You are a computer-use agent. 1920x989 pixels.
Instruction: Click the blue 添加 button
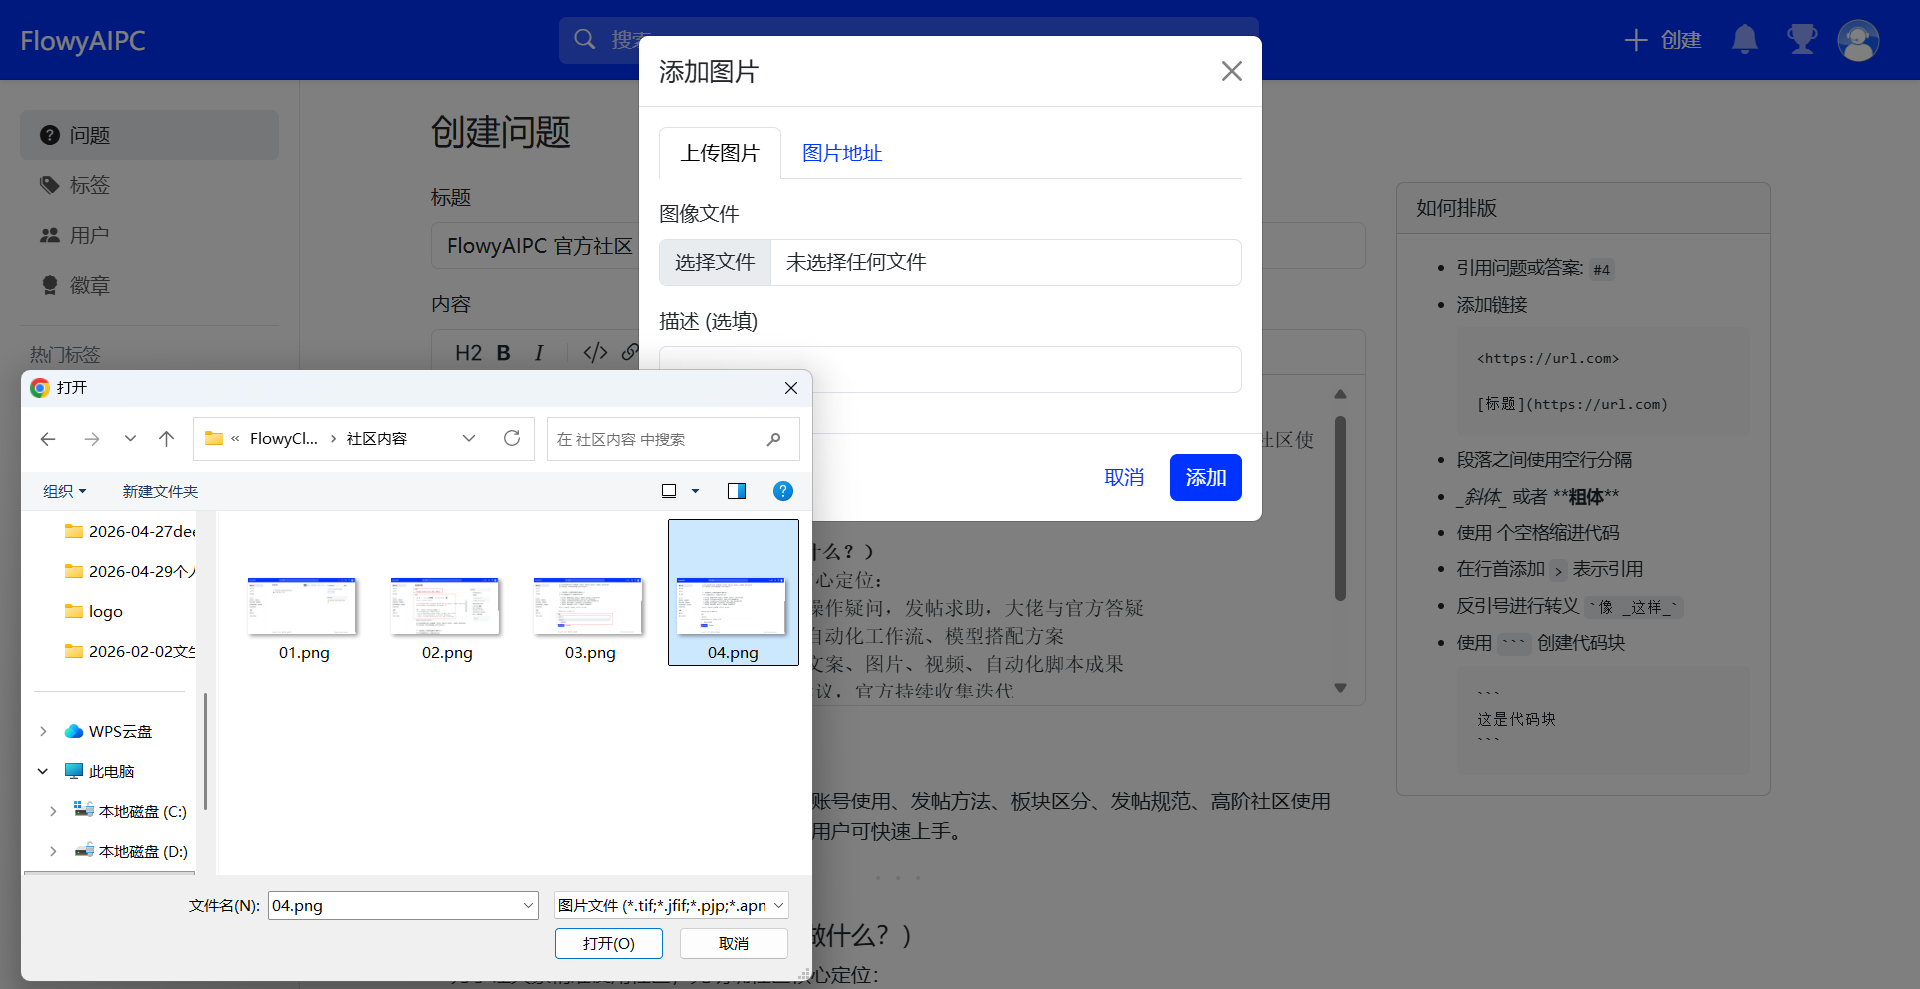[1206, 477]
